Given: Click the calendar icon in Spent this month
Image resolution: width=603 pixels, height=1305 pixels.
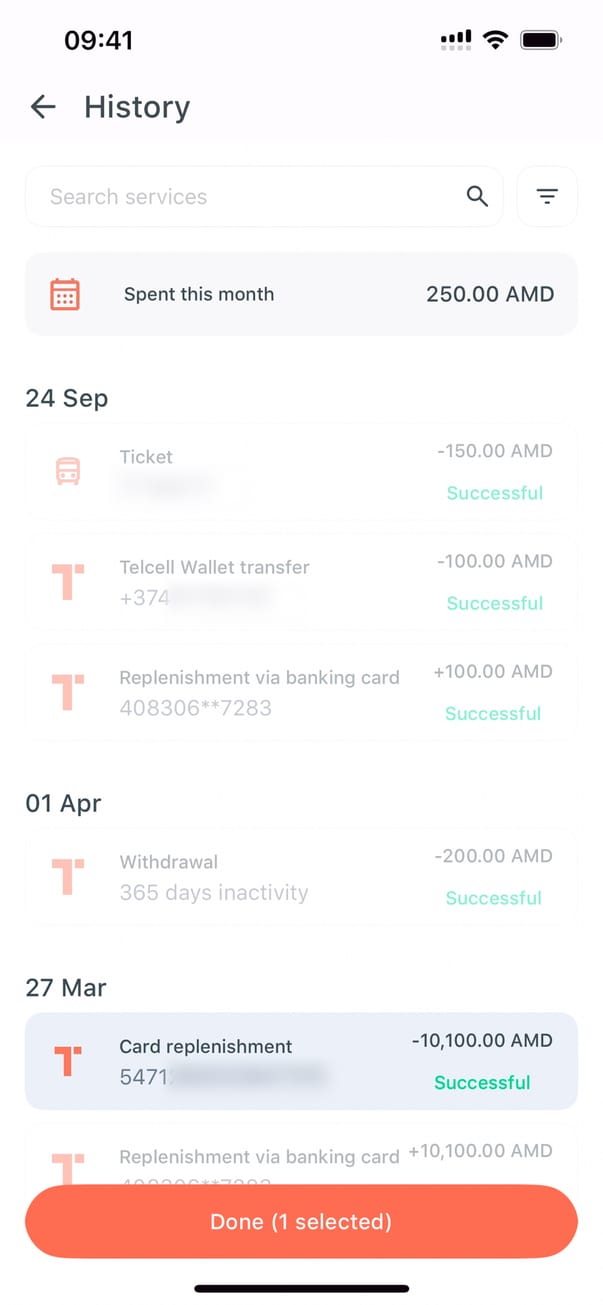Looking at the screenshot, I should click(x=65, y=294).
